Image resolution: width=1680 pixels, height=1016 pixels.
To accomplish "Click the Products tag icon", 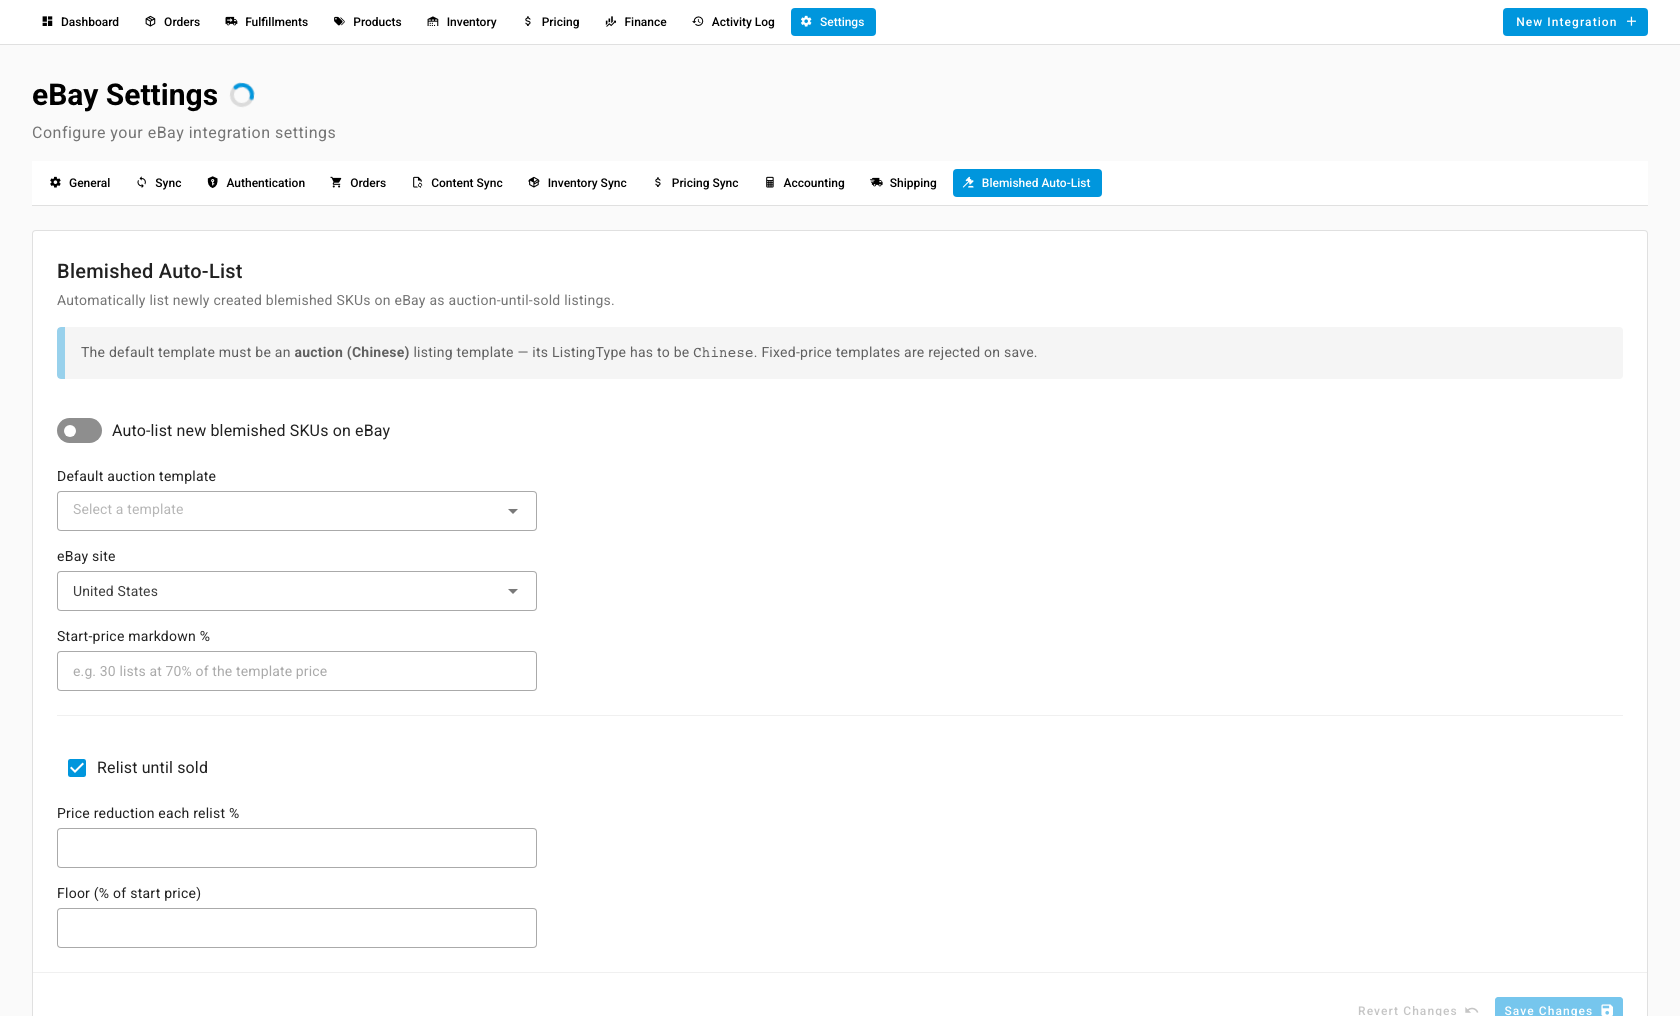I will pyautogui.click(x=339, y=22).
